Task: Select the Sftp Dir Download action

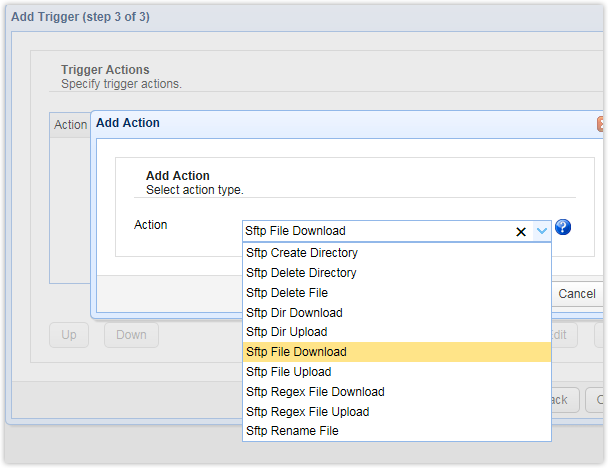Action: click(294, 313)
